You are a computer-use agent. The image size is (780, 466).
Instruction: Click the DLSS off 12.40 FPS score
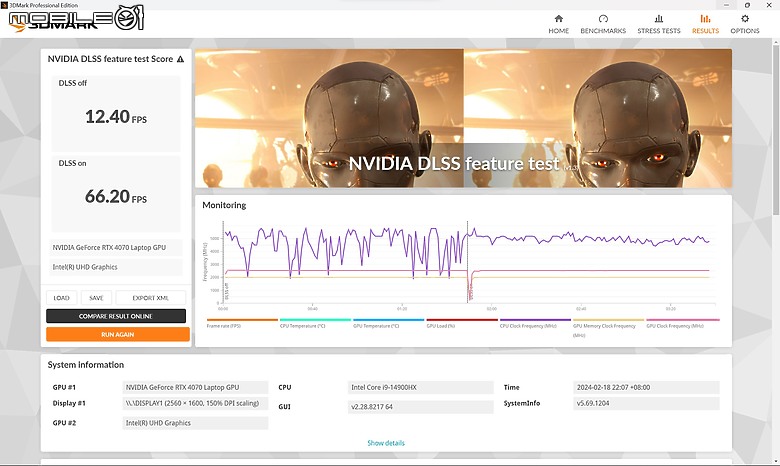pos(116,117)
